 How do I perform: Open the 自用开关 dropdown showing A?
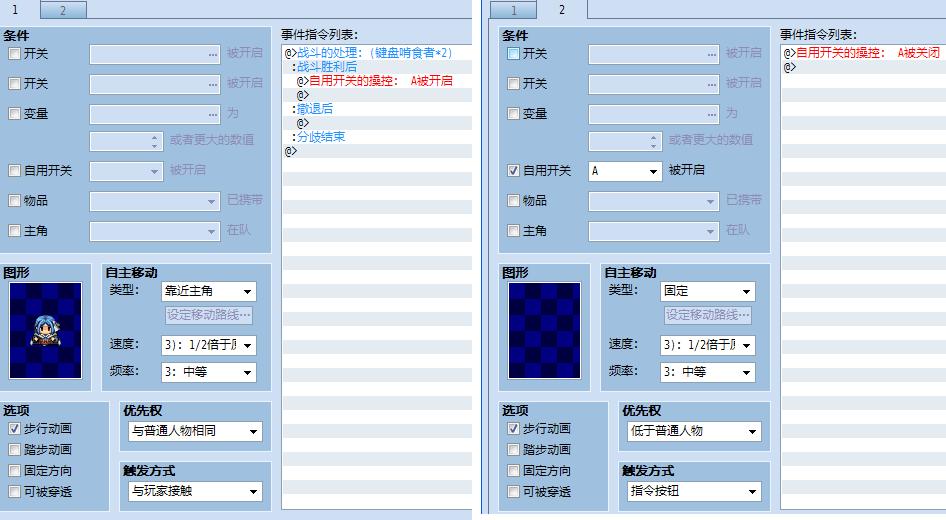coord(625,171)
